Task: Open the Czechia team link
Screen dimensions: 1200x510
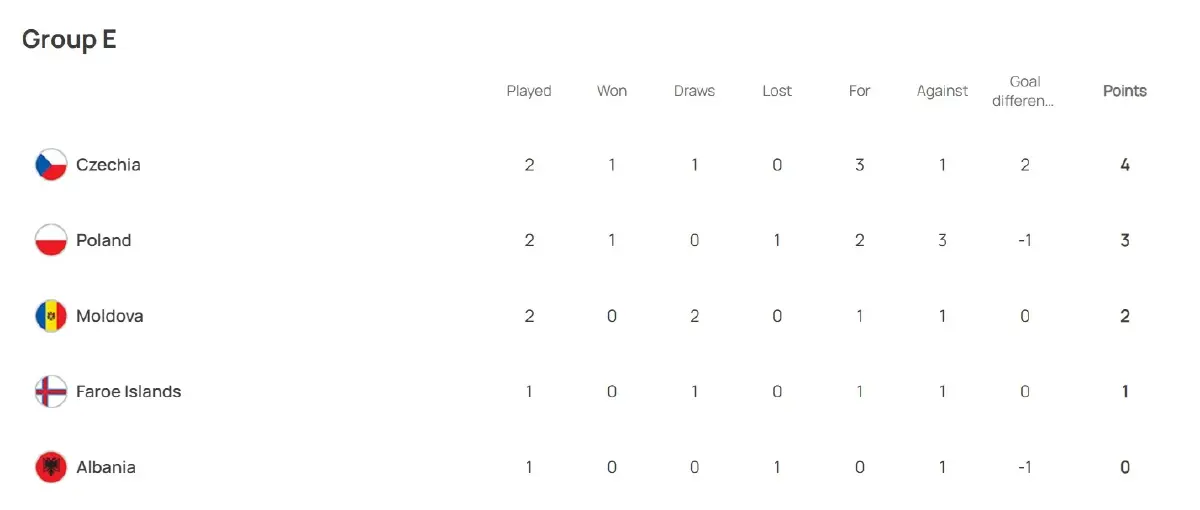Action: tap(108, 165)
